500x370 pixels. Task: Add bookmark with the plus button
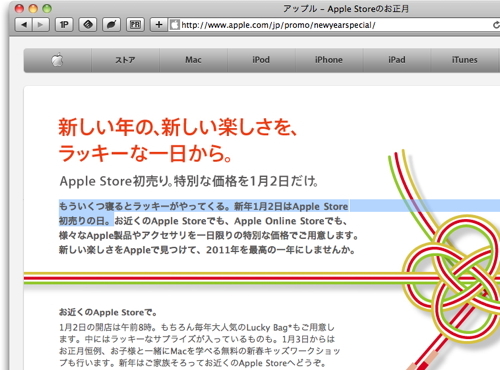click(159, 25)
